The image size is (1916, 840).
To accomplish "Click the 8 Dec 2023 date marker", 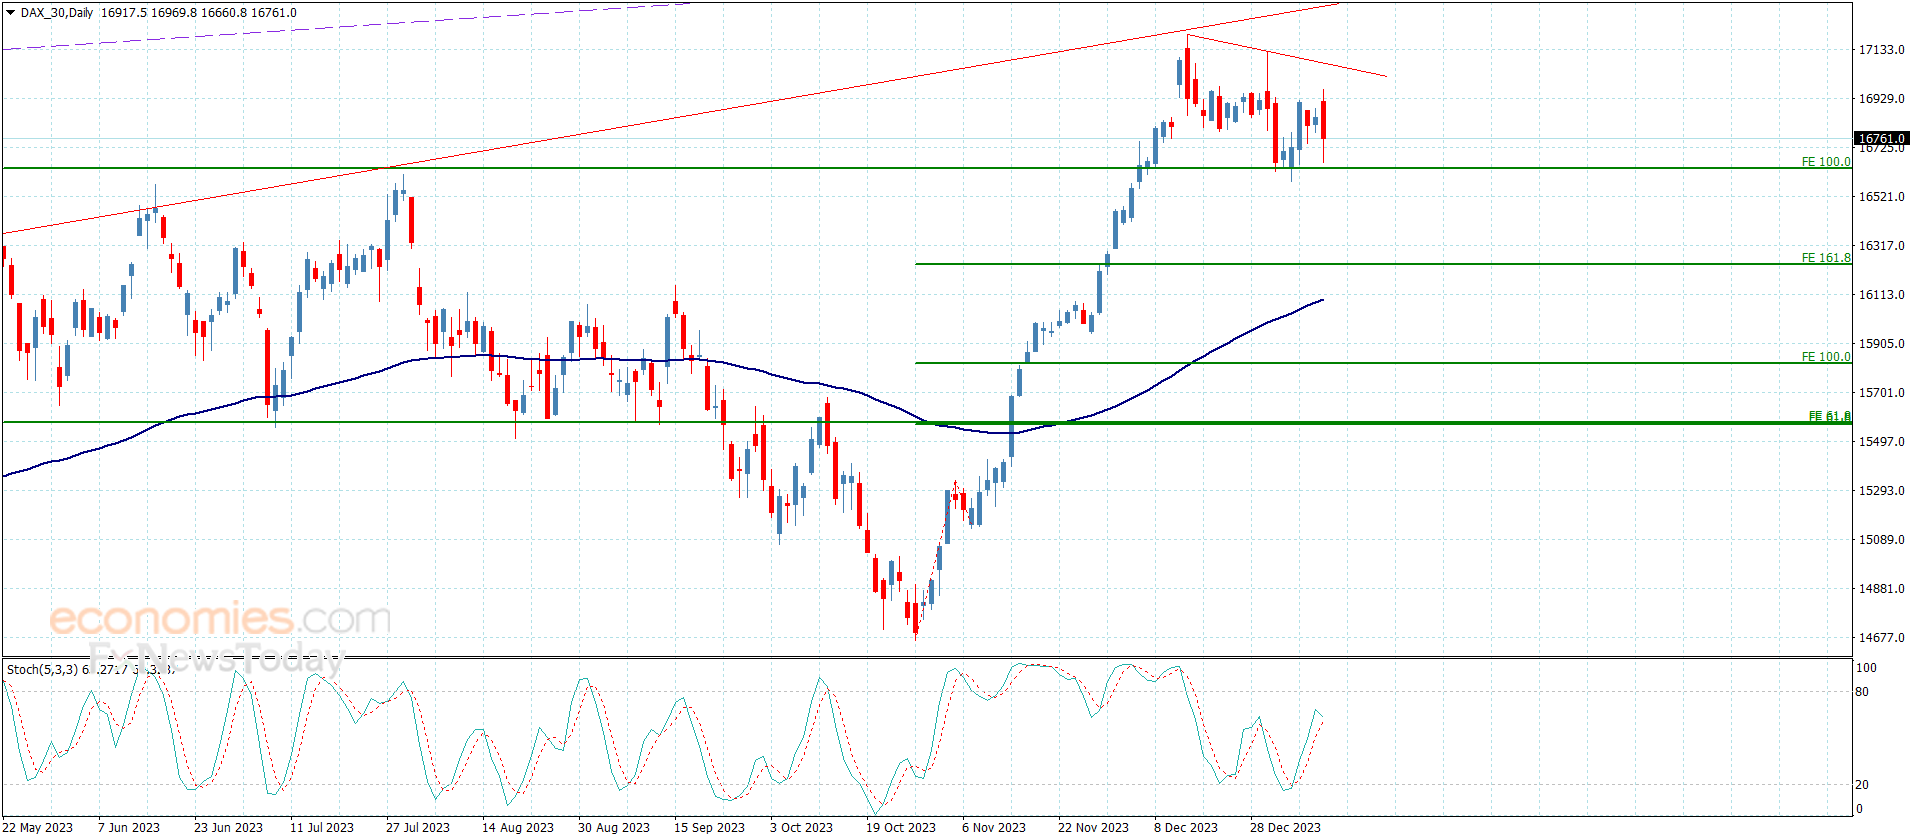I will pyautogui.click(x=1186, y=827).
